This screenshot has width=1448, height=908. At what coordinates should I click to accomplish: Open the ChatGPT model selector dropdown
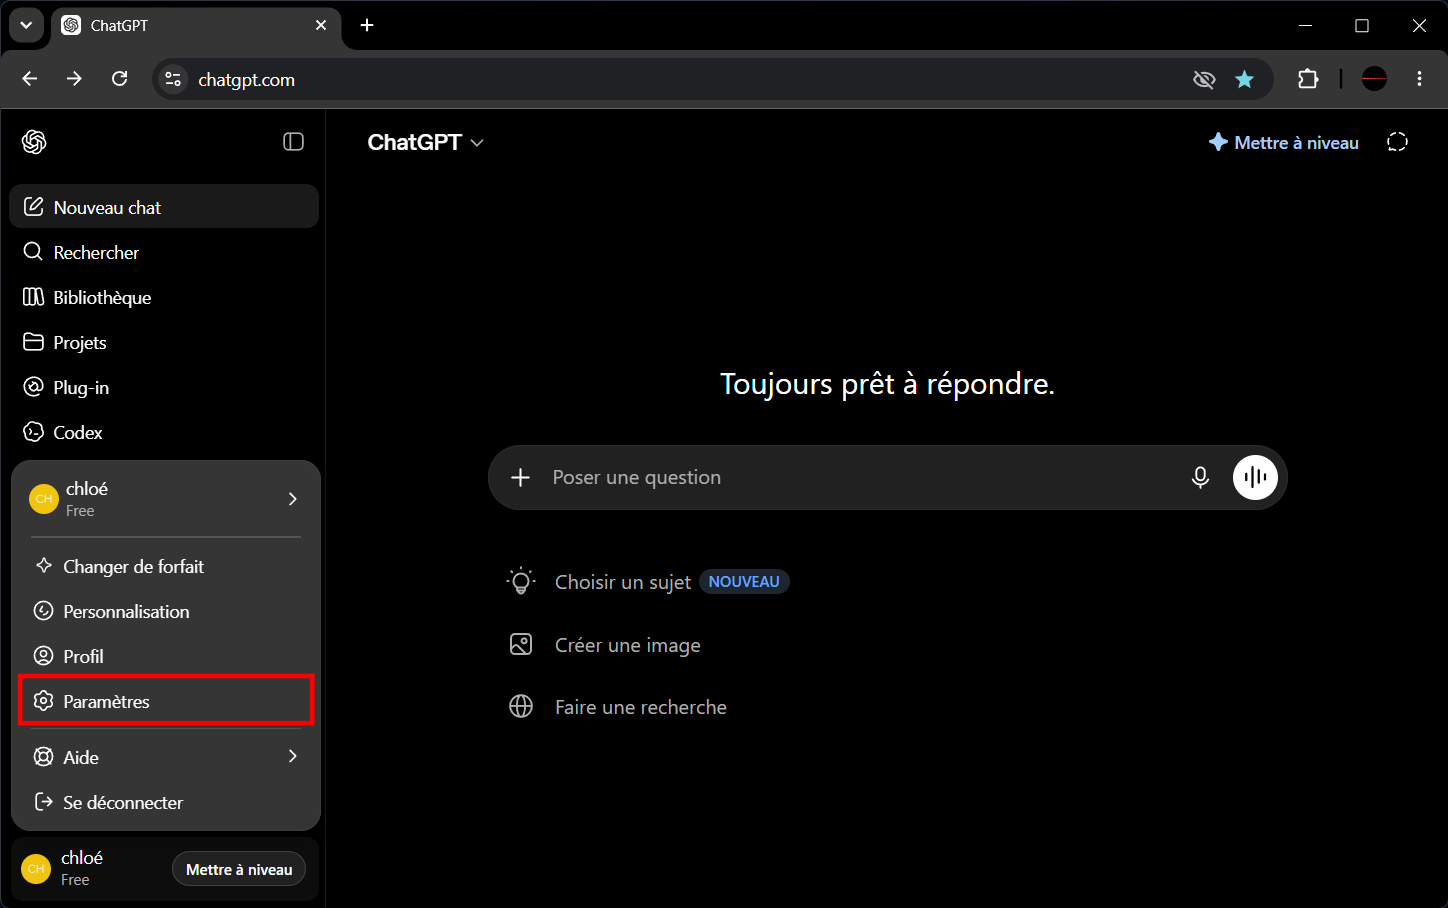[x=426, y=142]
